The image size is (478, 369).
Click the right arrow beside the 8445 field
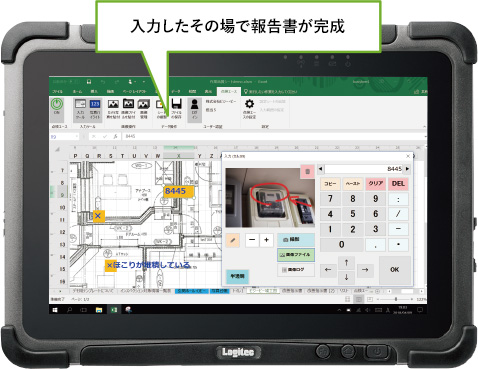coord(407,169)
